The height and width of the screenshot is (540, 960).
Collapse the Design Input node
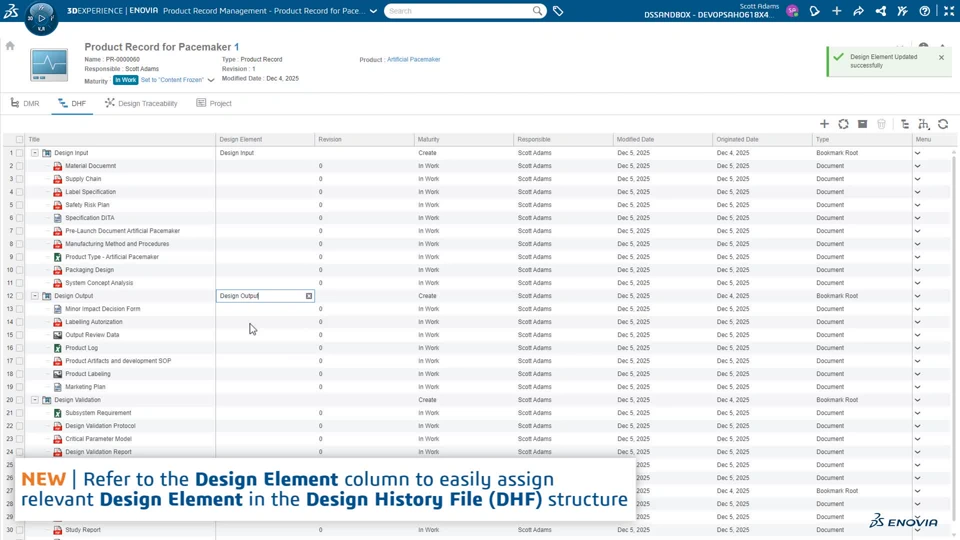pyautogui.click(x=35, y=153)
